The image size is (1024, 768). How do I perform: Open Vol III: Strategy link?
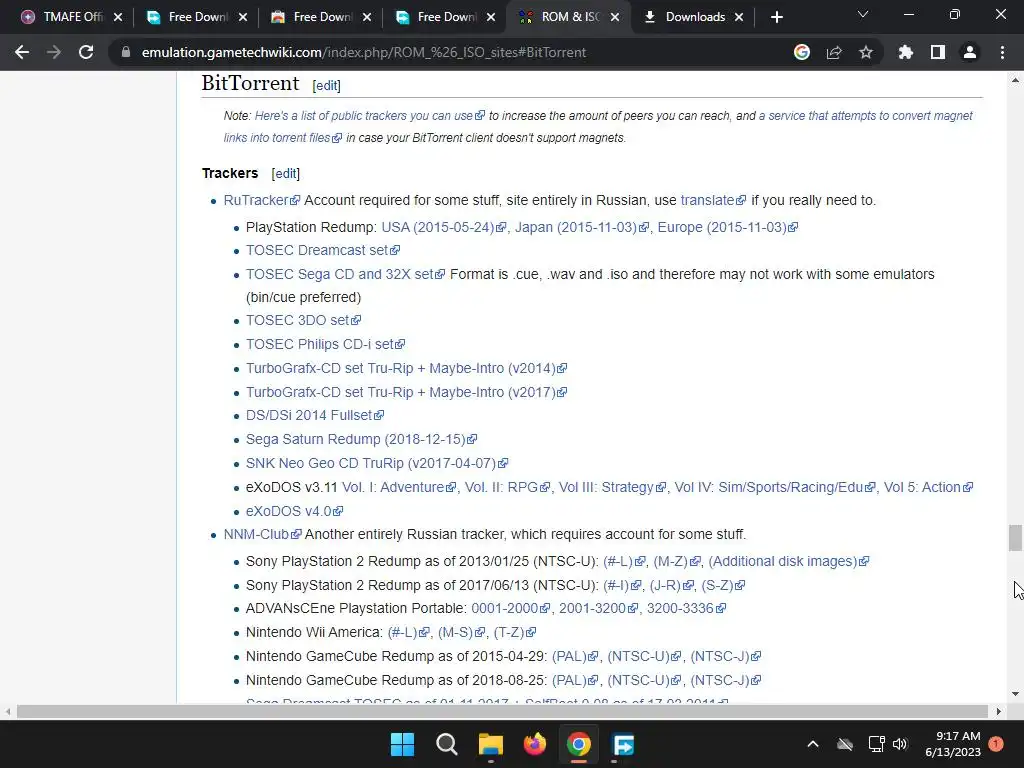[613, 488]
